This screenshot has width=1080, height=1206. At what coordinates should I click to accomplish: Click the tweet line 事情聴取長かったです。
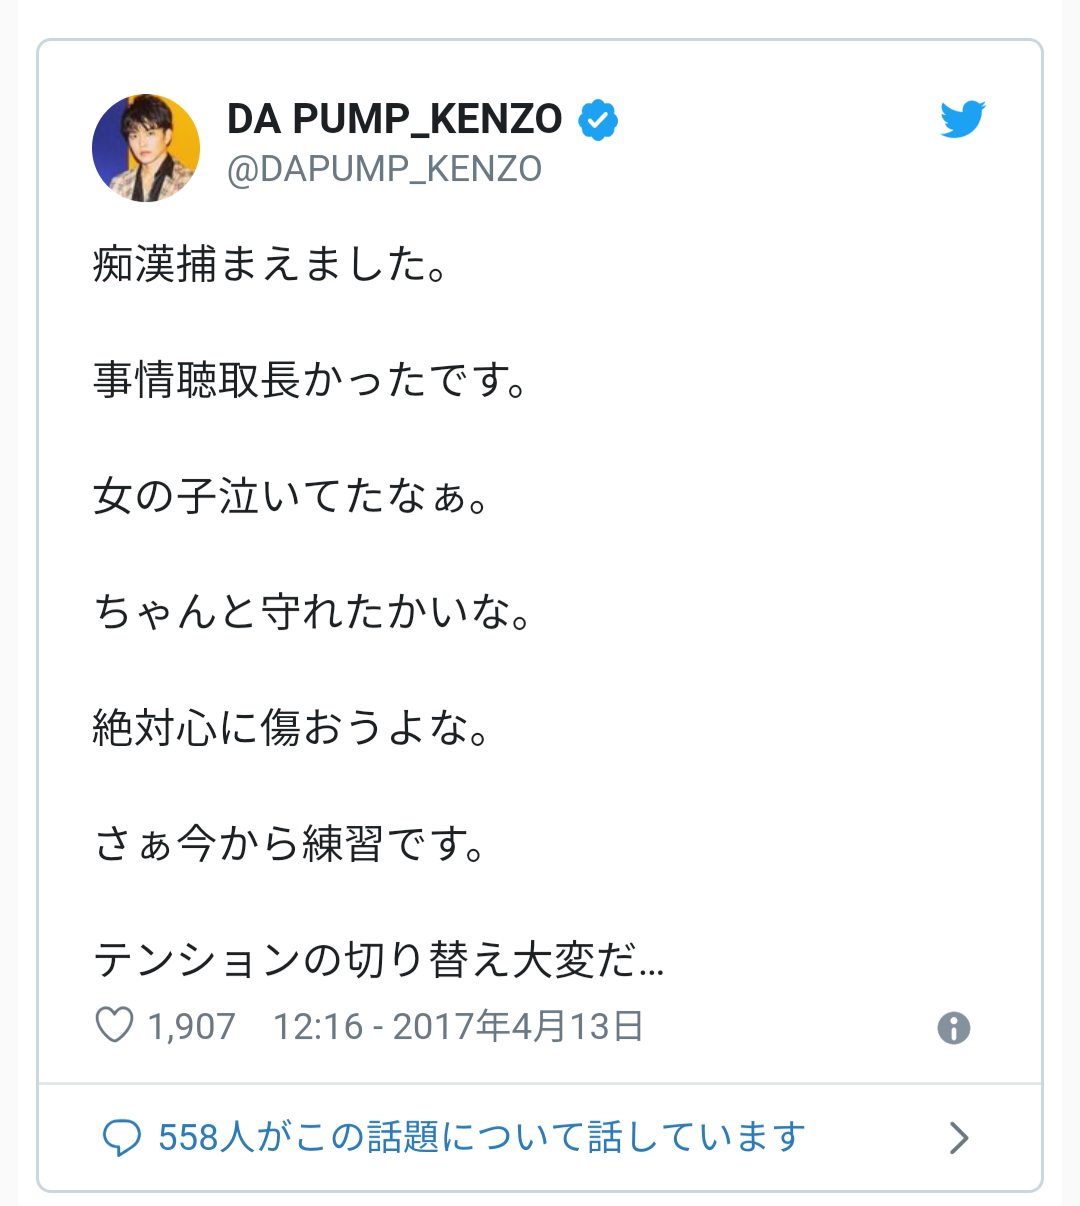312,381
